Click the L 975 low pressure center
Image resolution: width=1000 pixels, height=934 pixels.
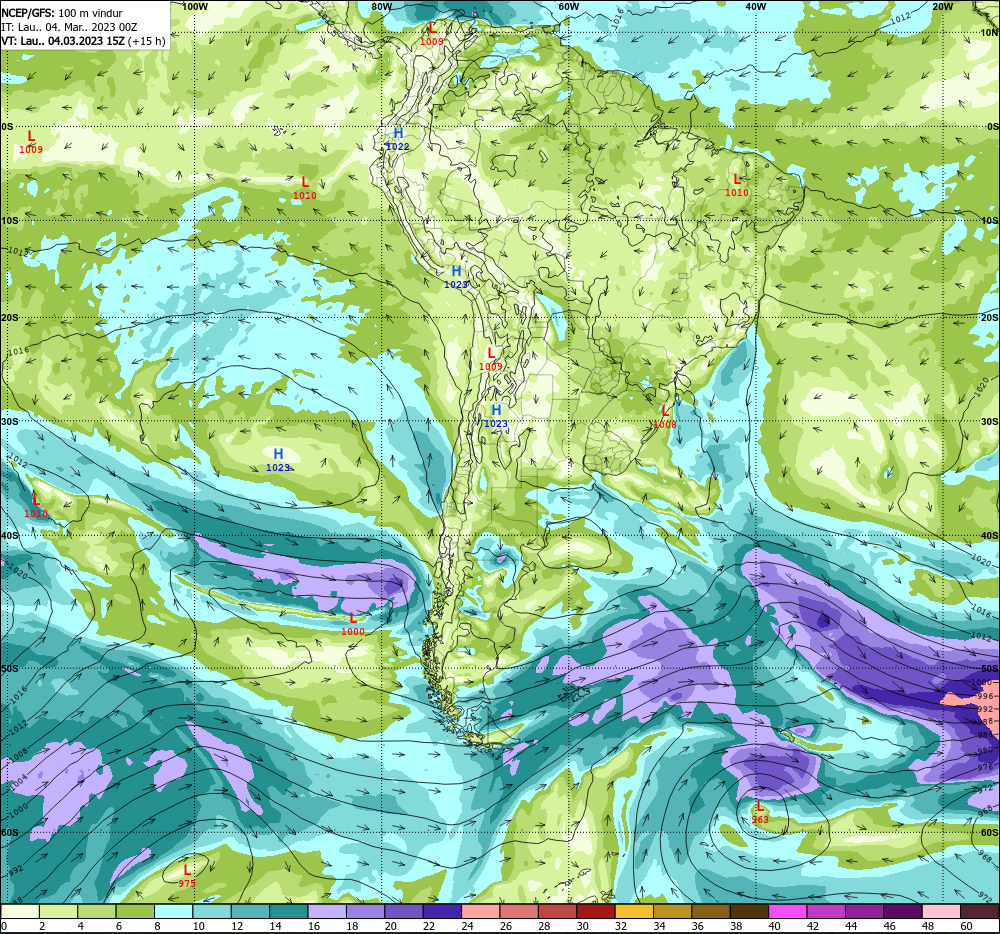[187, 876]
